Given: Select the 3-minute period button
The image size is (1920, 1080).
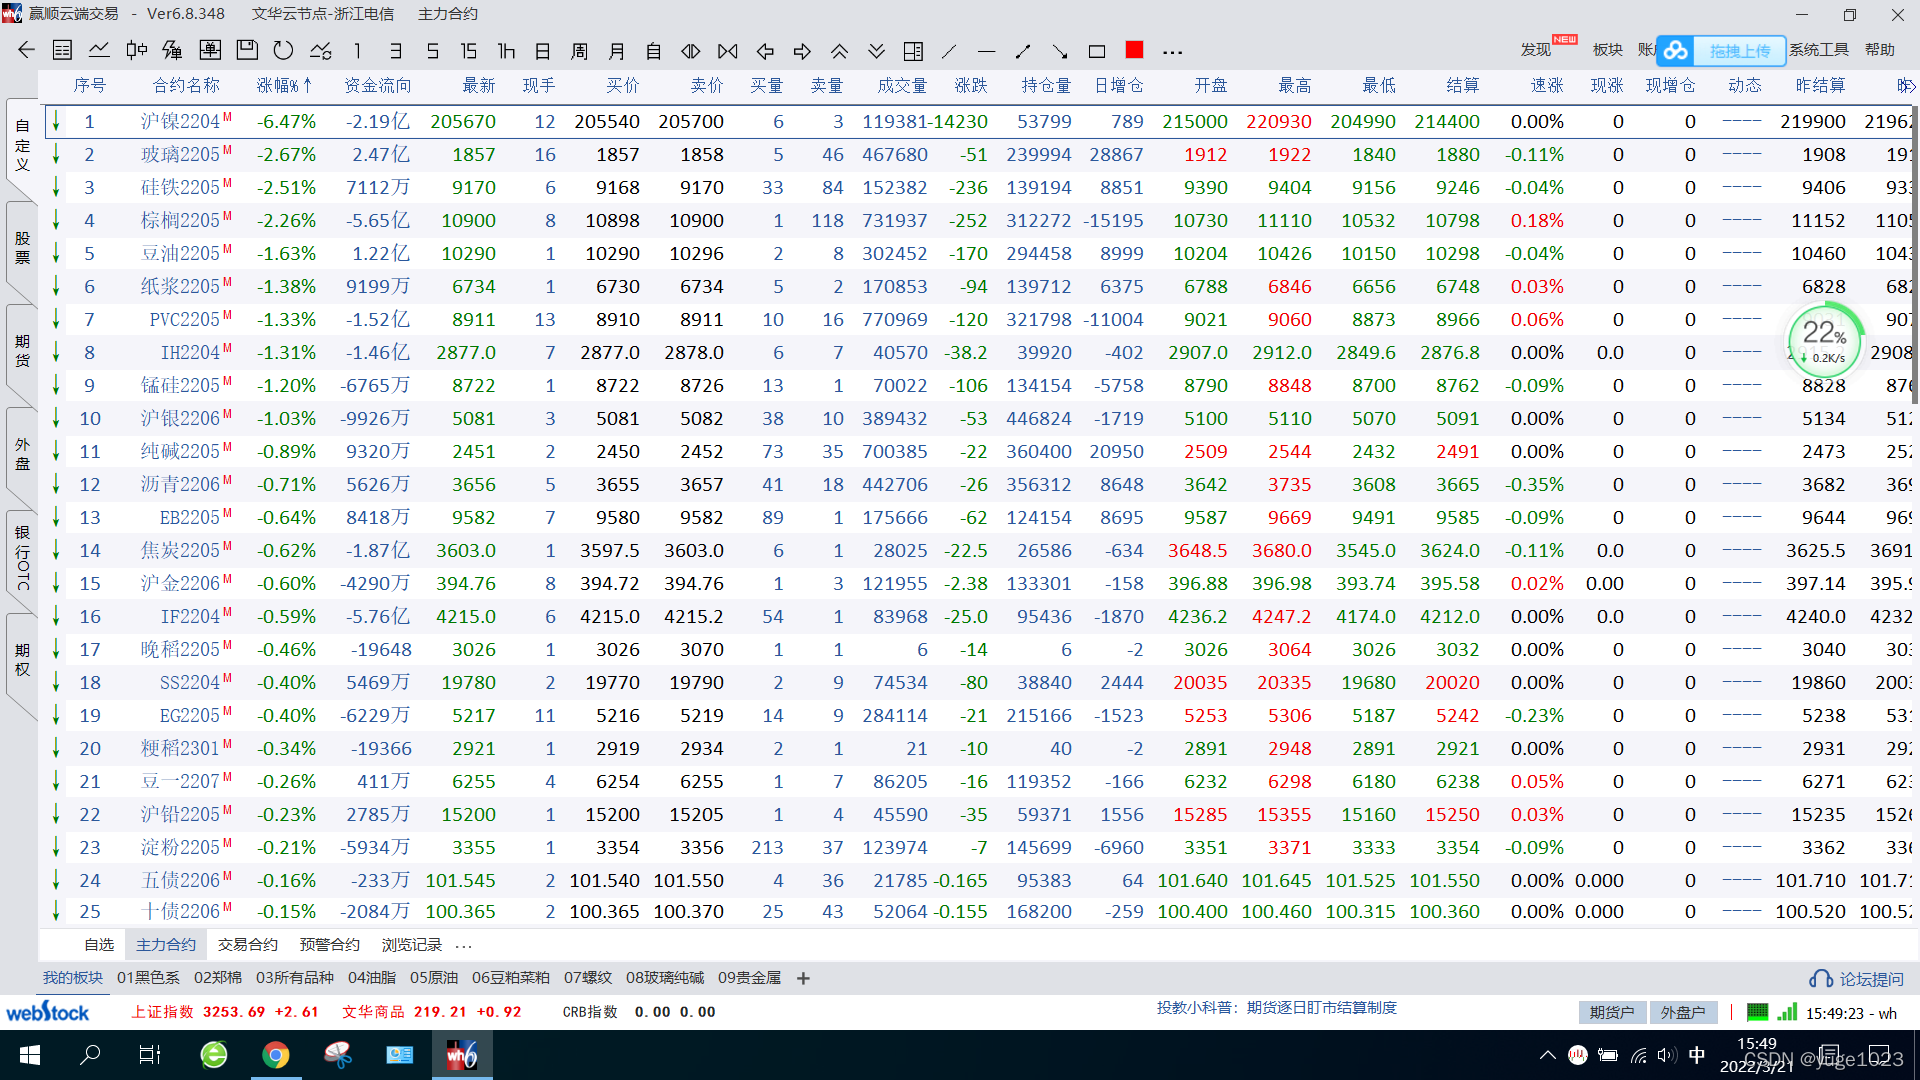Looking at the screenshot, I should coord(396,50).
